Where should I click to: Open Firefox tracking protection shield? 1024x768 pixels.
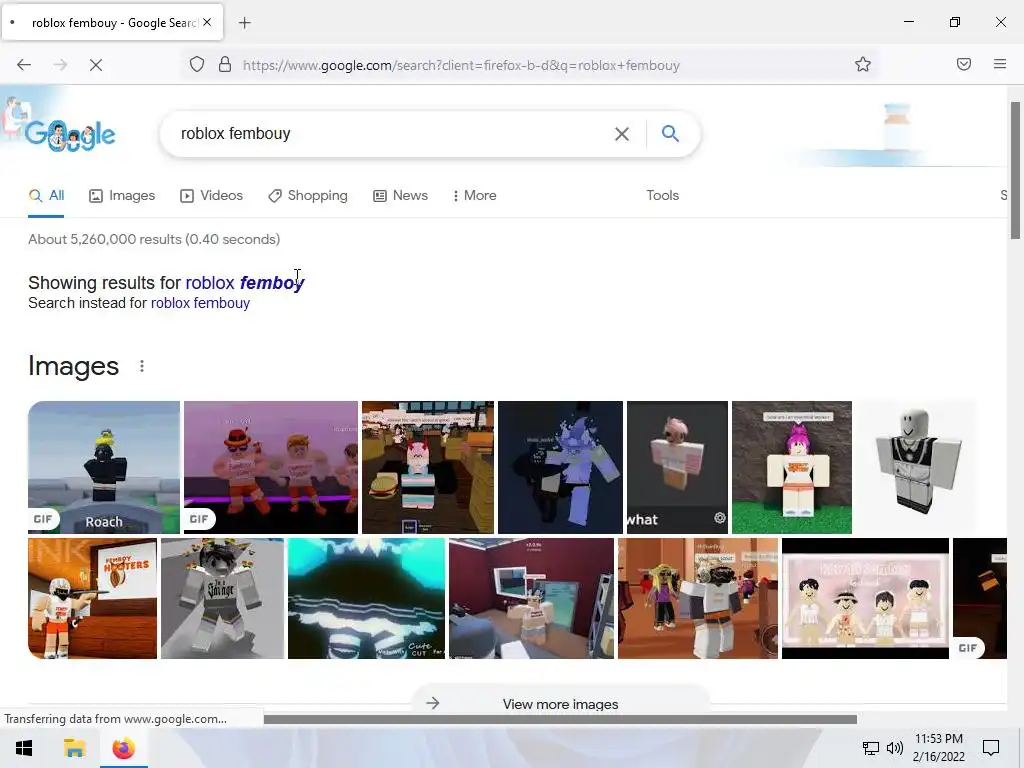point(197,65)
